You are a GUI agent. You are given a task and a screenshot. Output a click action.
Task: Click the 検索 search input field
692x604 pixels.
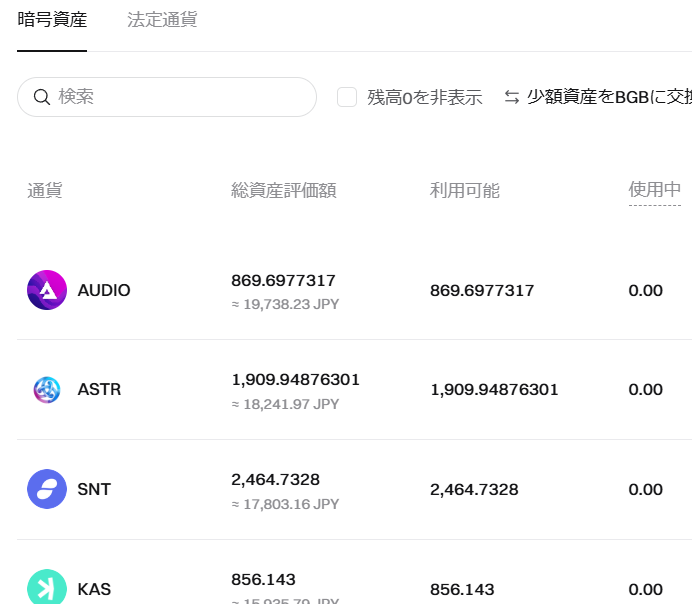(167, 97)
